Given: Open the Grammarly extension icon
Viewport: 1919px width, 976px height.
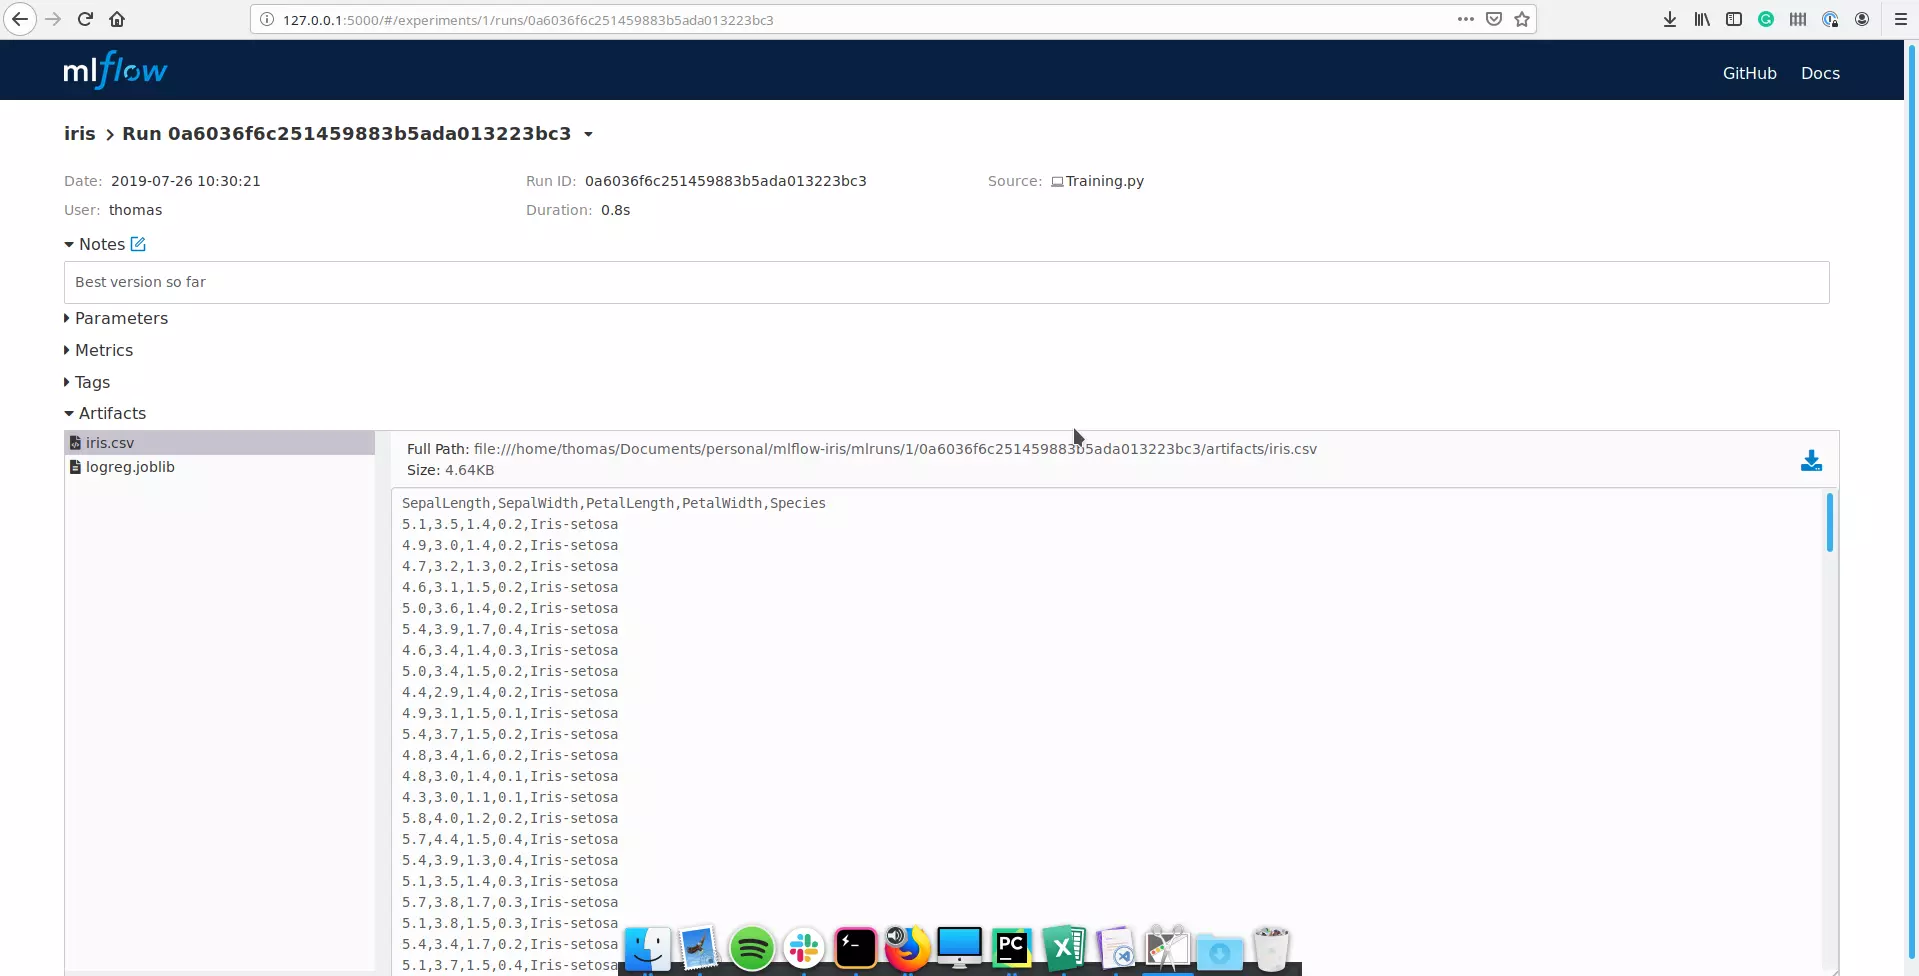Looking at the screenshot, I should (x=1766, y=19).
